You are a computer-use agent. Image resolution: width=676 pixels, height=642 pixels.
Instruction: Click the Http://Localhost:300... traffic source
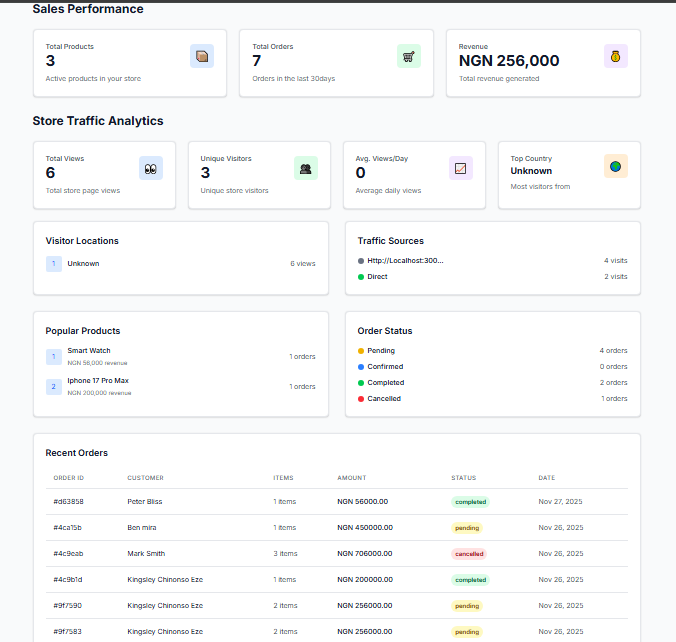coord(405,260)
